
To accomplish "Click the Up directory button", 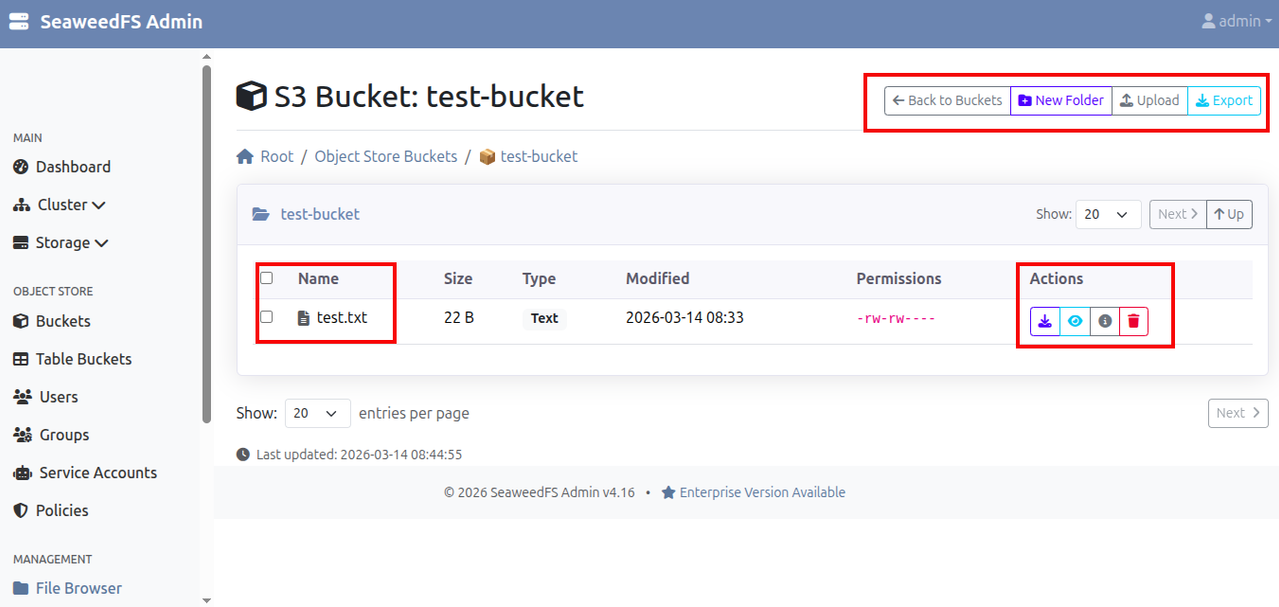I will click(x=1229, y=214).
